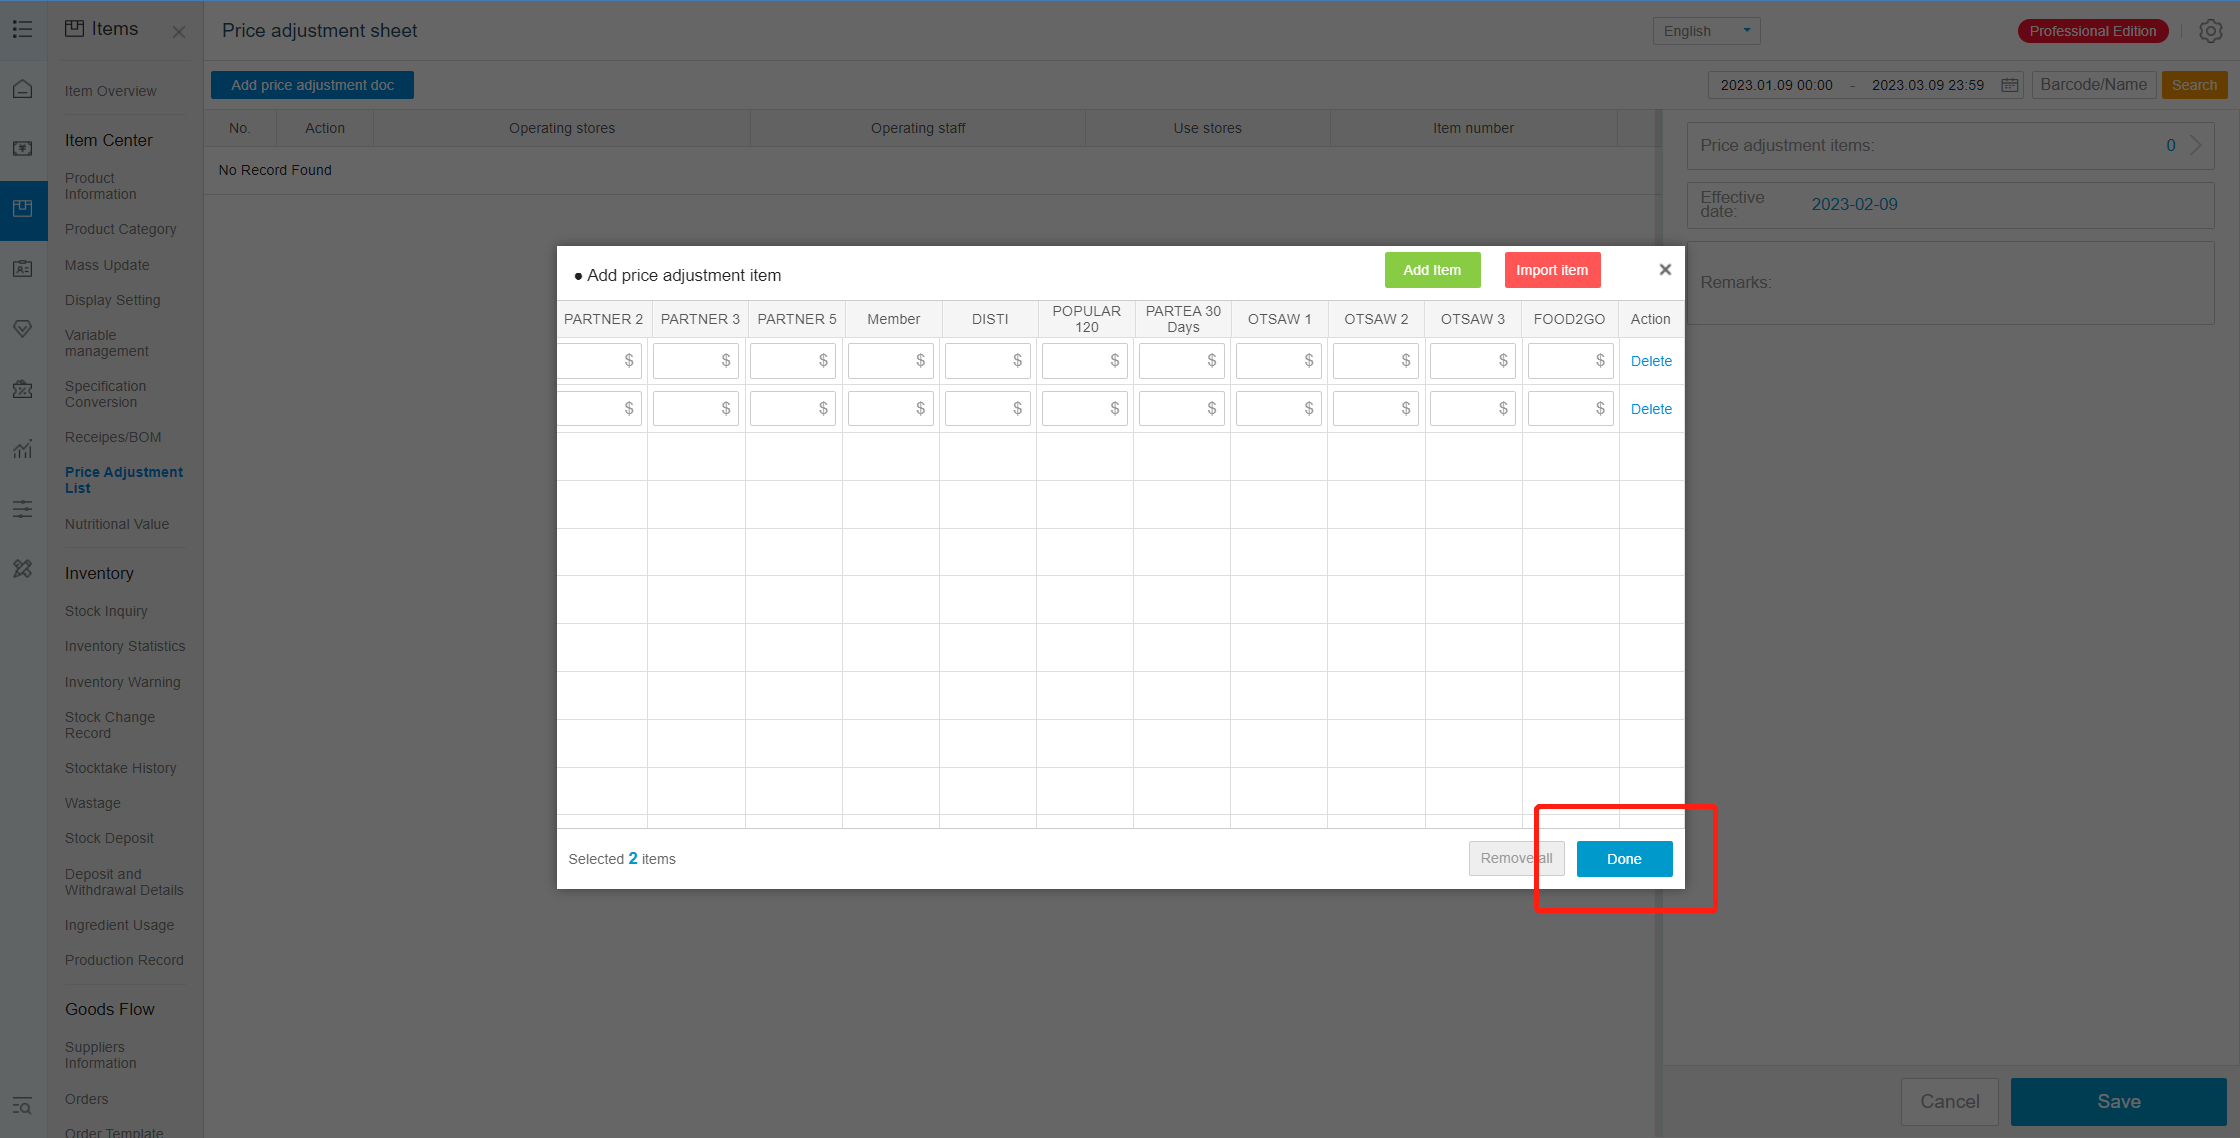Open Stock Inquiry in Inventory menu
2240x1138 pixels.
106,611
